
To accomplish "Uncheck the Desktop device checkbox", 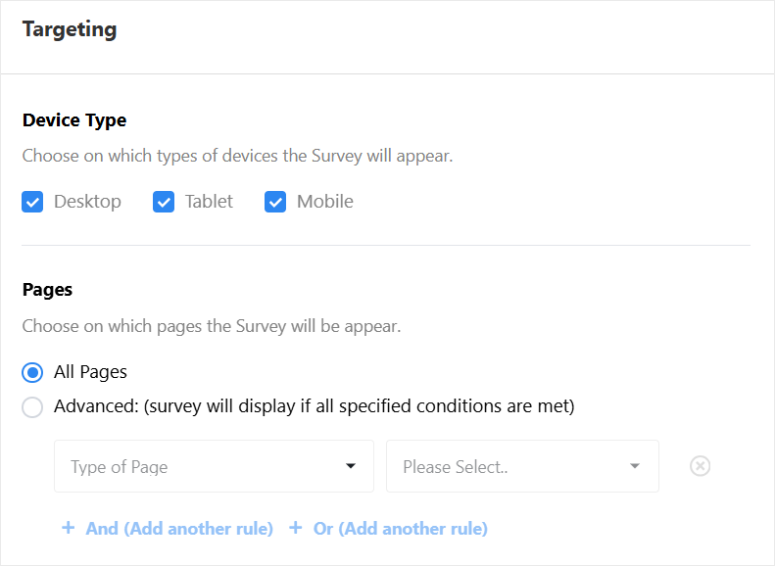I will click(x=33, y=202).
